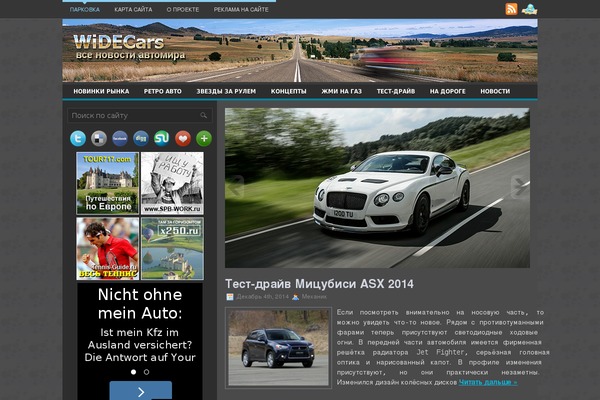Open the Tennis-Guide.ru tennis banner
The height and width of the screenshot is (400, 600).
(108, 248)
